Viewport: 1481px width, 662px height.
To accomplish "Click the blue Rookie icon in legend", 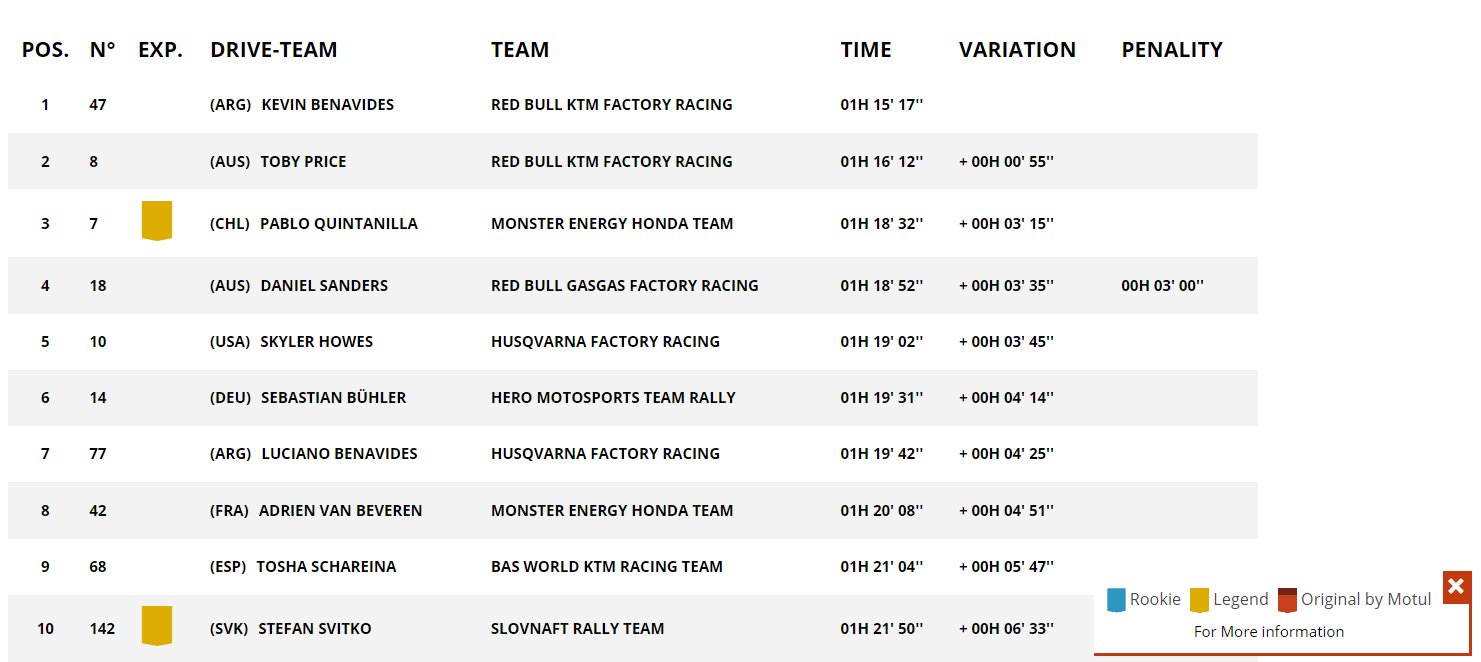I will click(x=1116, y=600).
